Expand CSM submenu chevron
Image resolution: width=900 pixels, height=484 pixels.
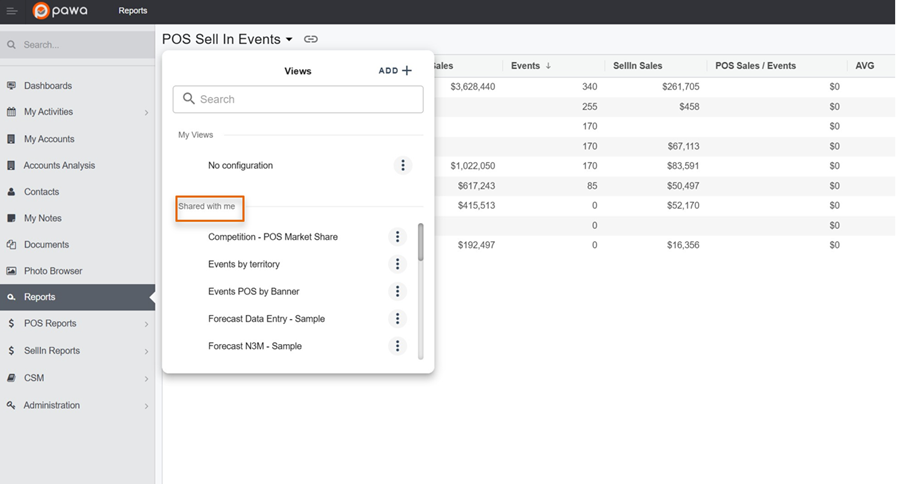click(x=146, y=379)
